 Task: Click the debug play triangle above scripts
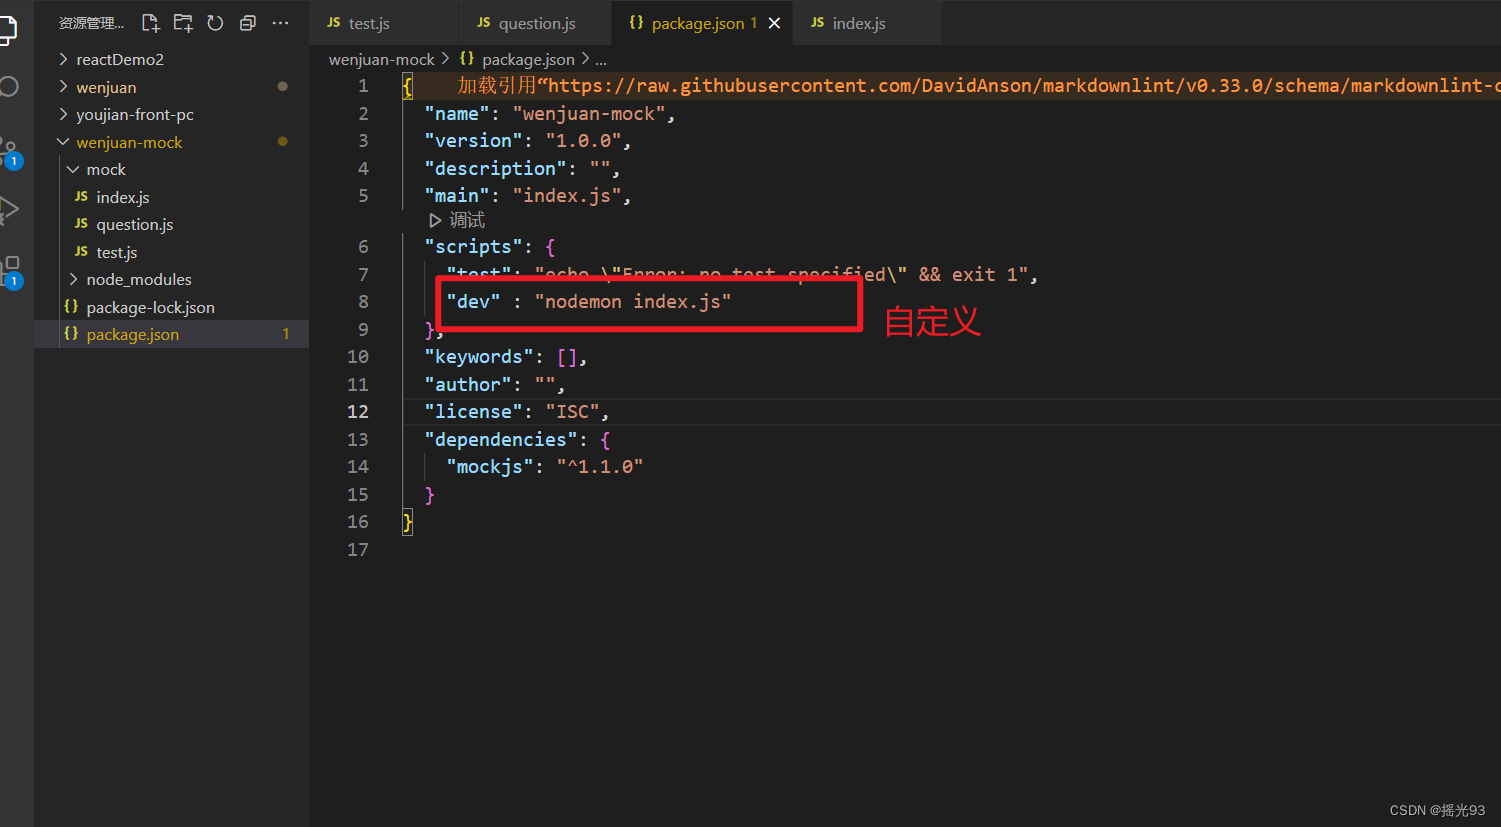[435, 220]
